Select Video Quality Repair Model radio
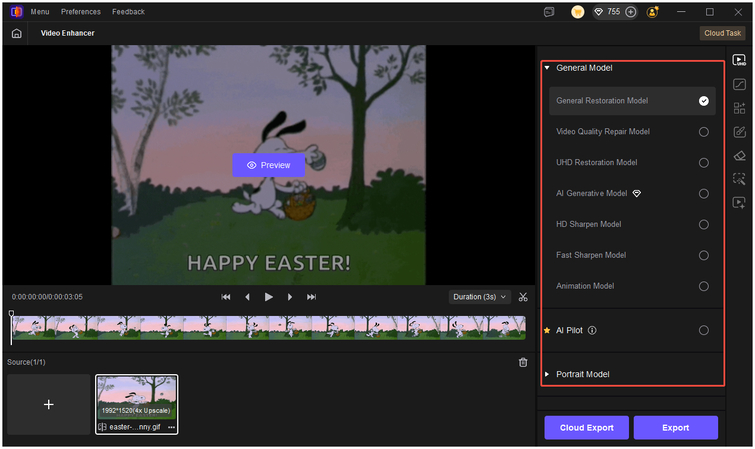This screenshot has height=449, width=755. click(x=703, y=132)
